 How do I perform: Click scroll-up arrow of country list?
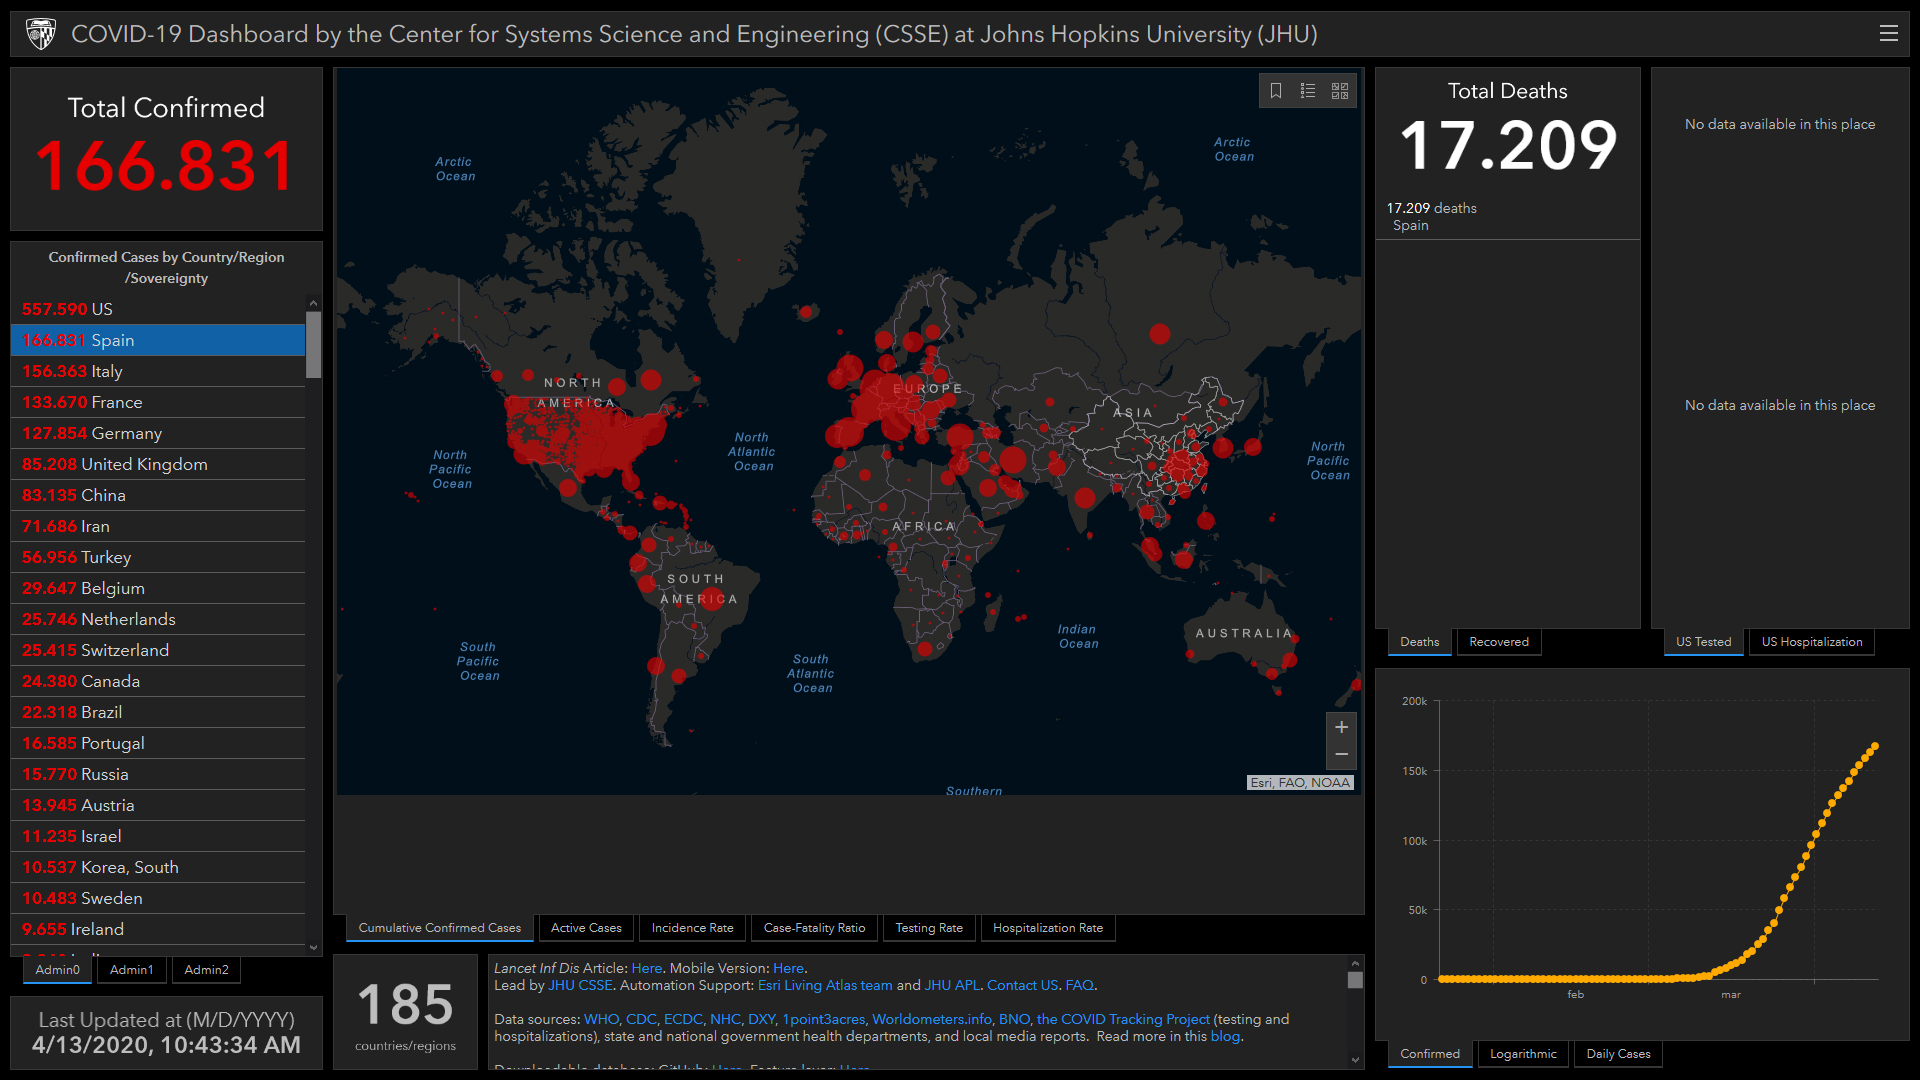click(313, 303)
